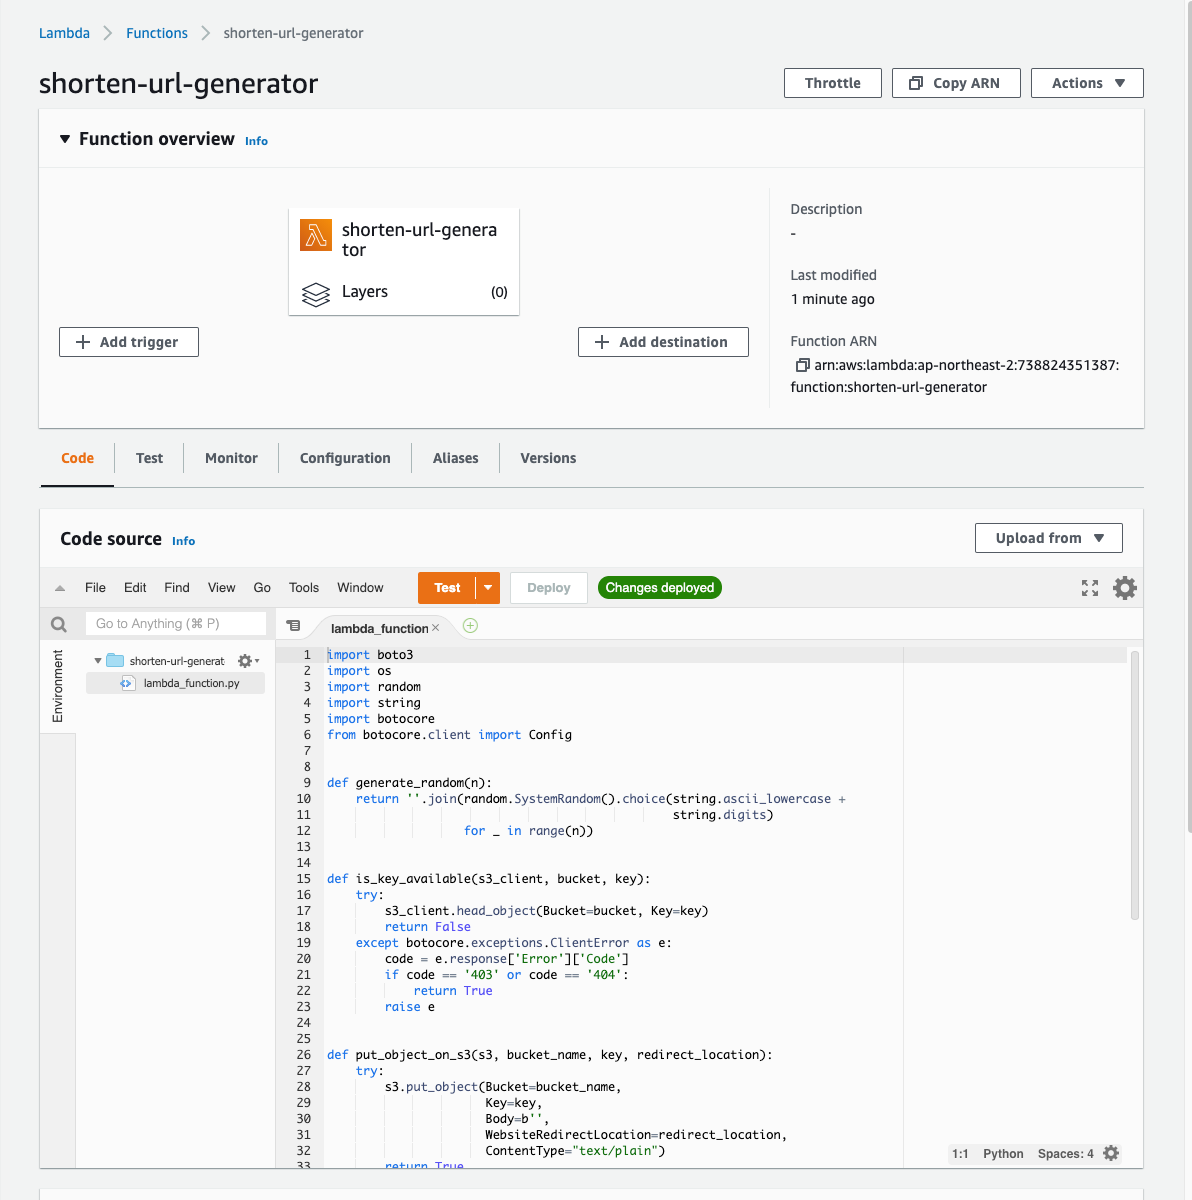Screen dimensions: 1192x1200
Task: Click the Copy ARN button
Action: (956, 83)
